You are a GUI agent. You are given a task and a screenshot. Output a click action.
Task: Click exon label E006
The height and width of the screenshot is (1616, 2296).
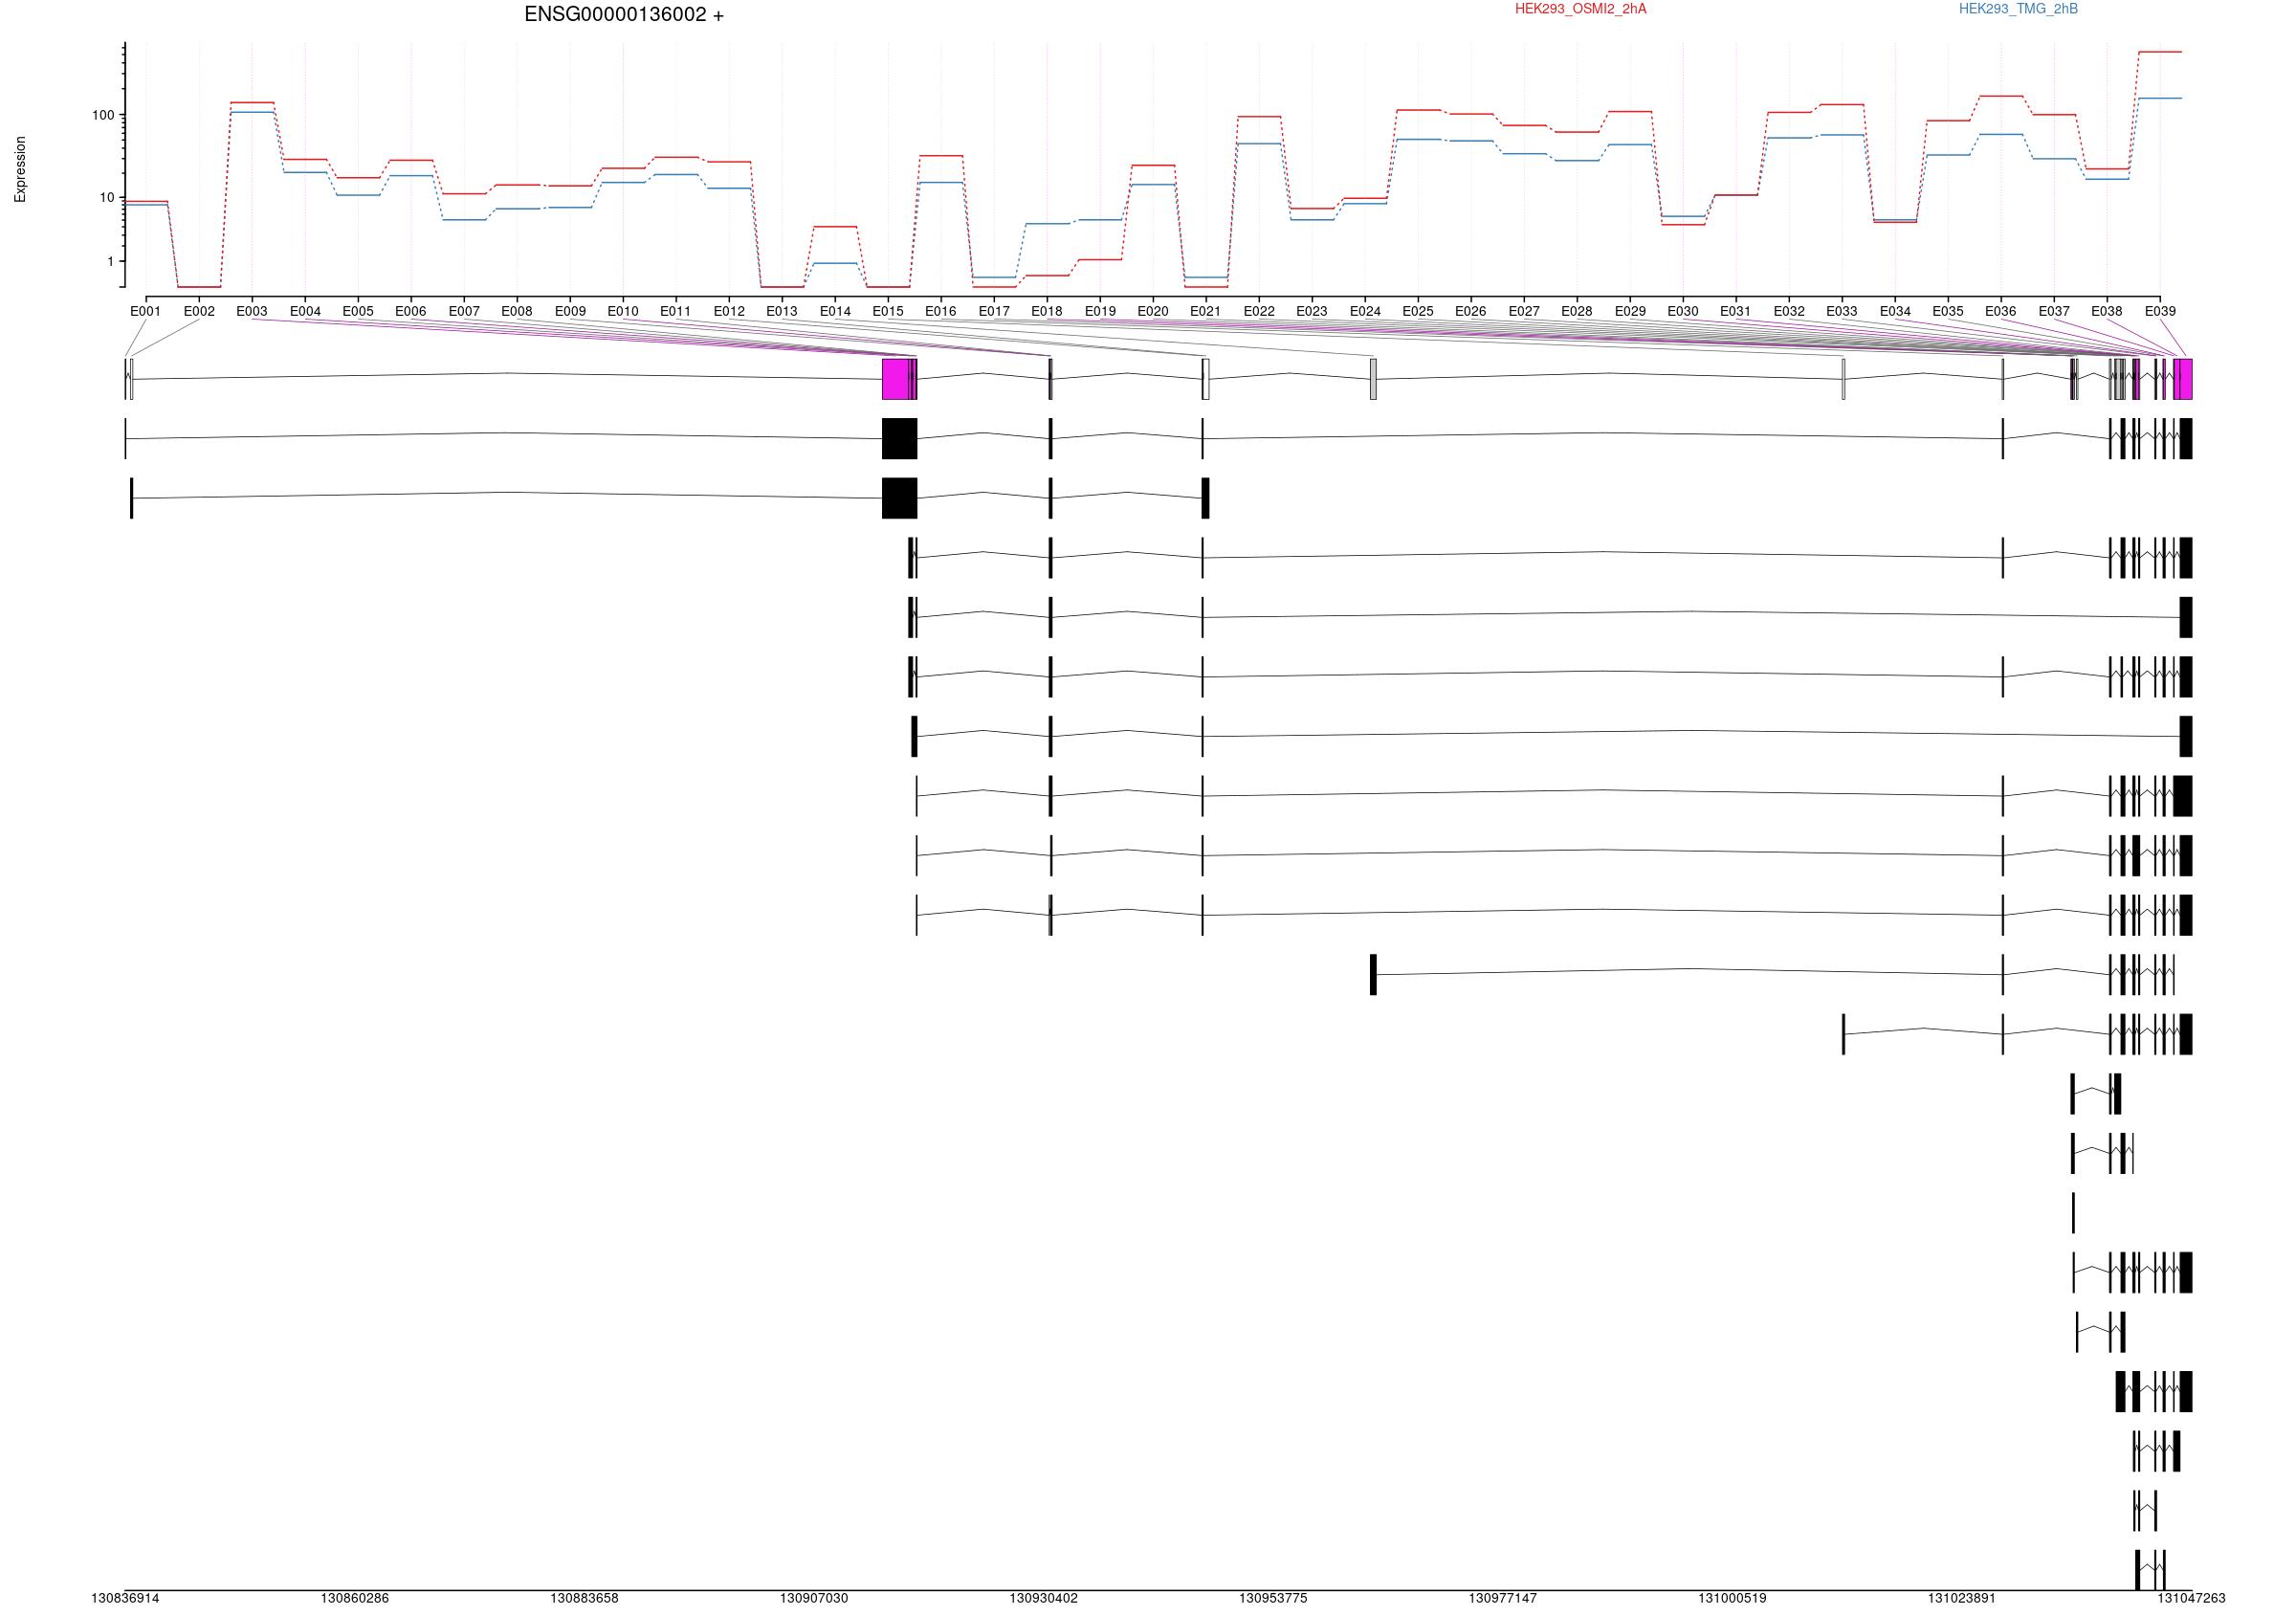point(411,311)
